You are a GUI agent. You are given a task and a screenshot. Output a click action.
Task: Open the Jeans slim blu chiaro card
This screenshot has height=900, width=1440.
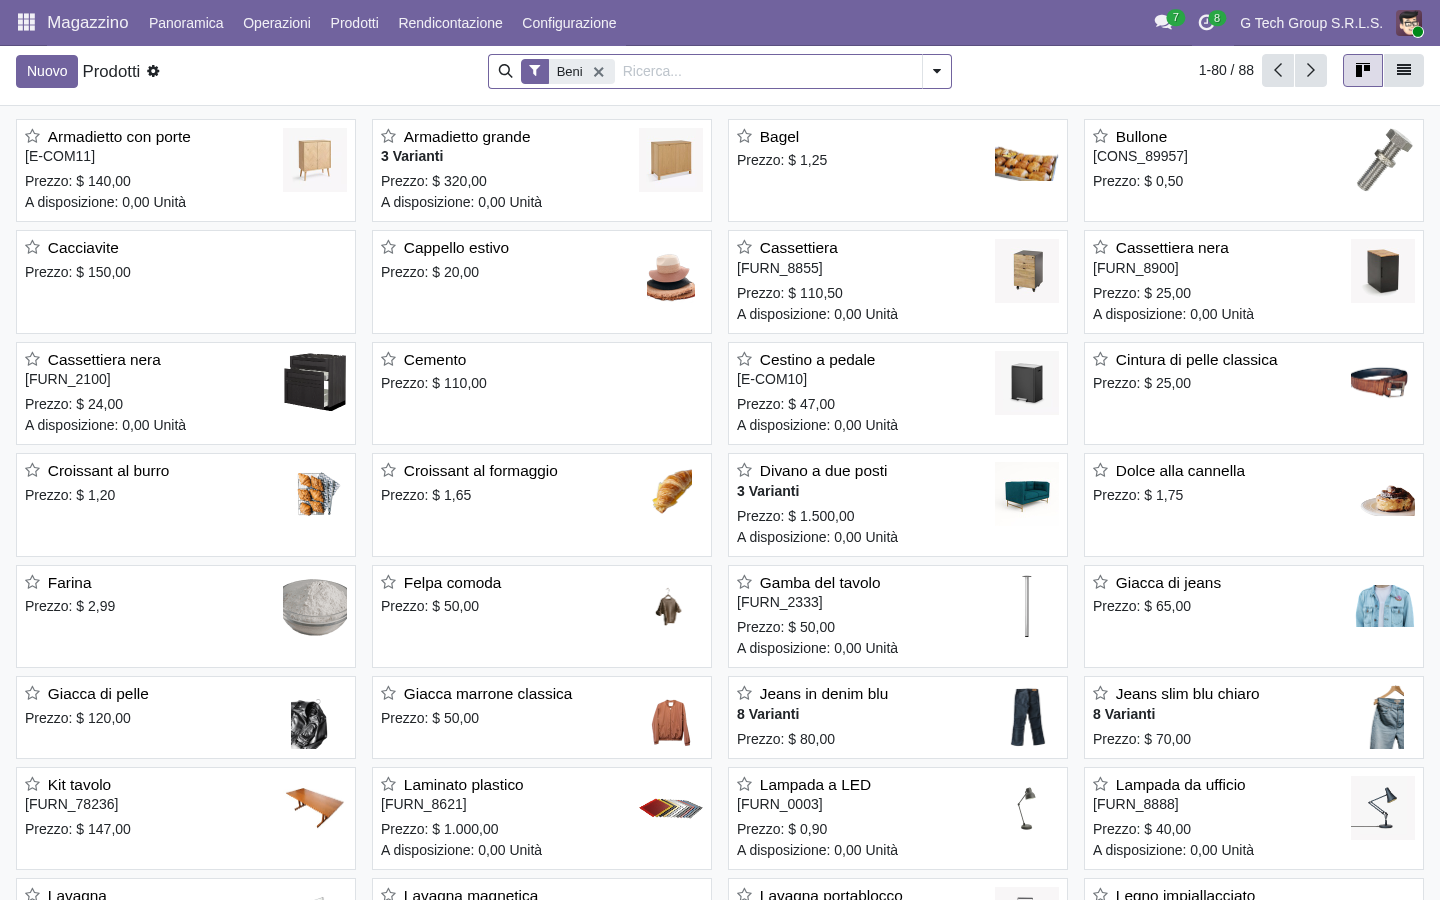tap(1254, 717)
